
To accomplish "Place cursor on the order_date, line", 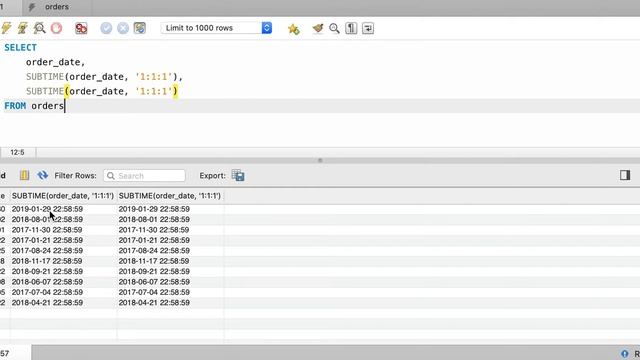I will pos(56,62).
